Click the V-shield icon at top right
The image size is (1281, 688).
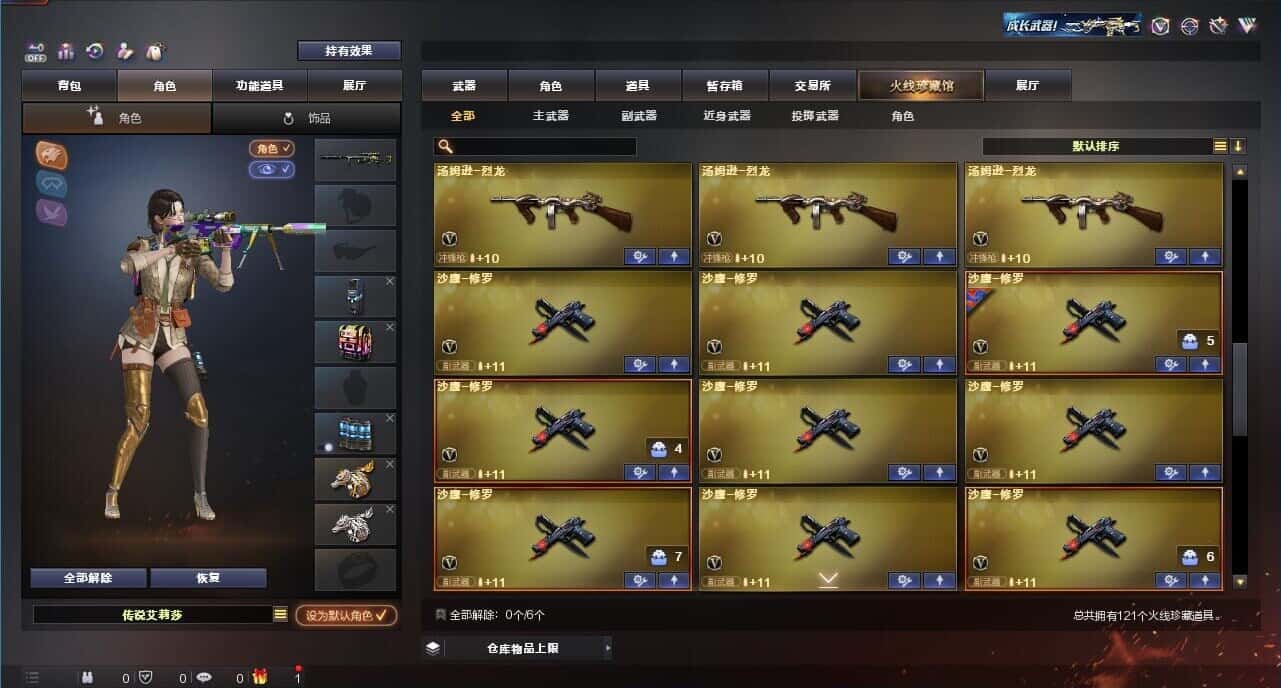pyautogui.click(x=1160, y=26)
